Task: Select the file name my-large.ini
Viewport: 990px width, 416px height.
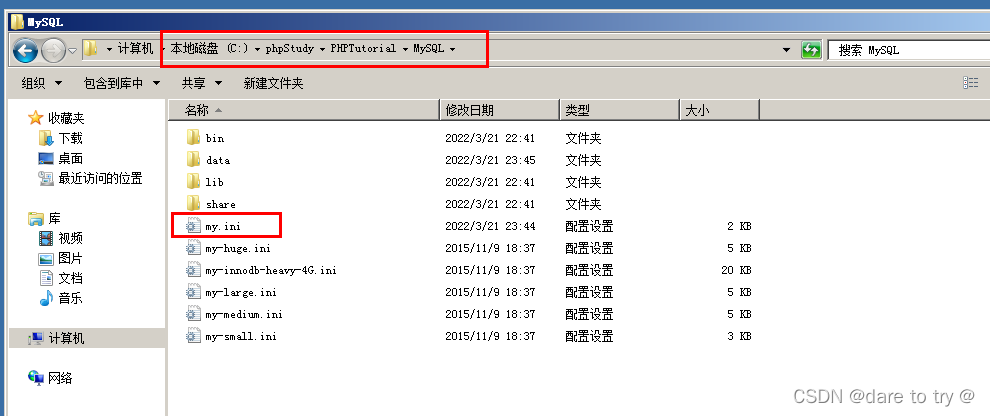Action: (x=241, y=292)
